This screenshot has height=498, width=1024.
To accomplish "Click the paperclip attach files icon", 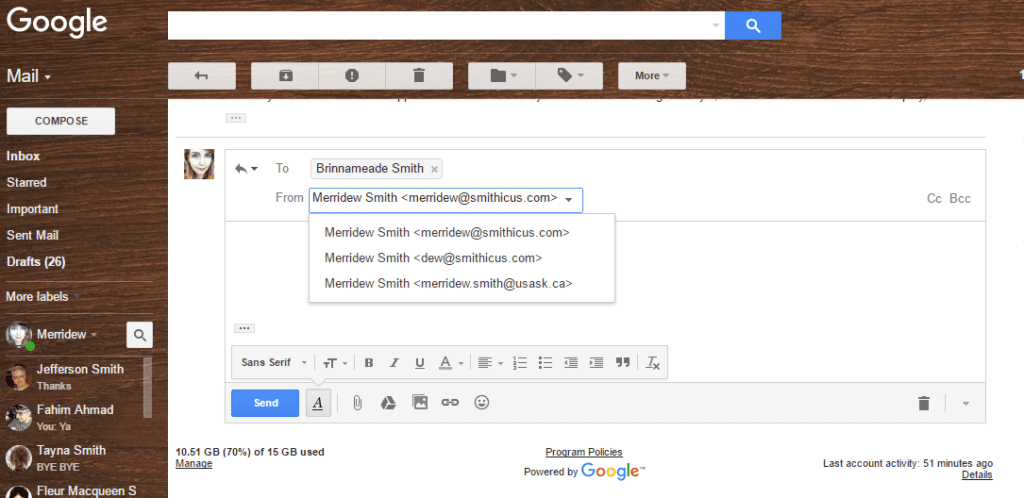I will point(357,403).
